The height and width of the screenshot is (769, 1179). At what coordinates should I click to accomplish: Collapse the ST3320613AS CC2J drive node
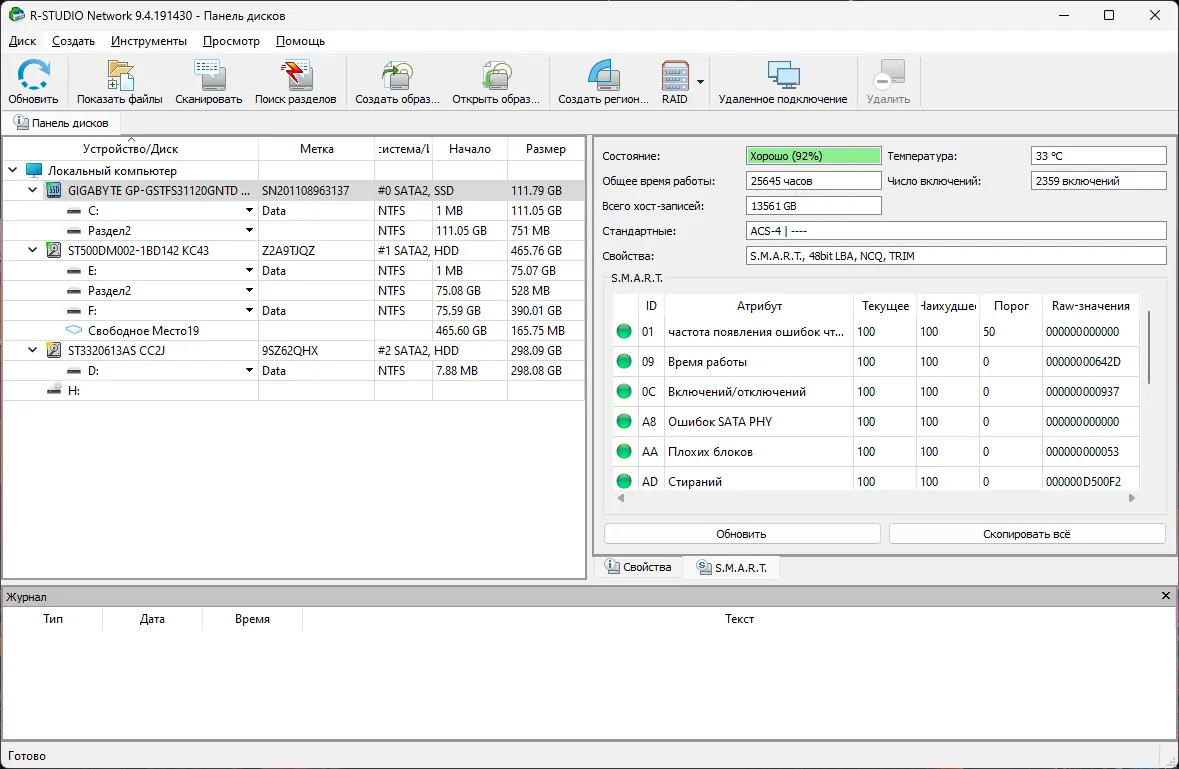[32, 350]
